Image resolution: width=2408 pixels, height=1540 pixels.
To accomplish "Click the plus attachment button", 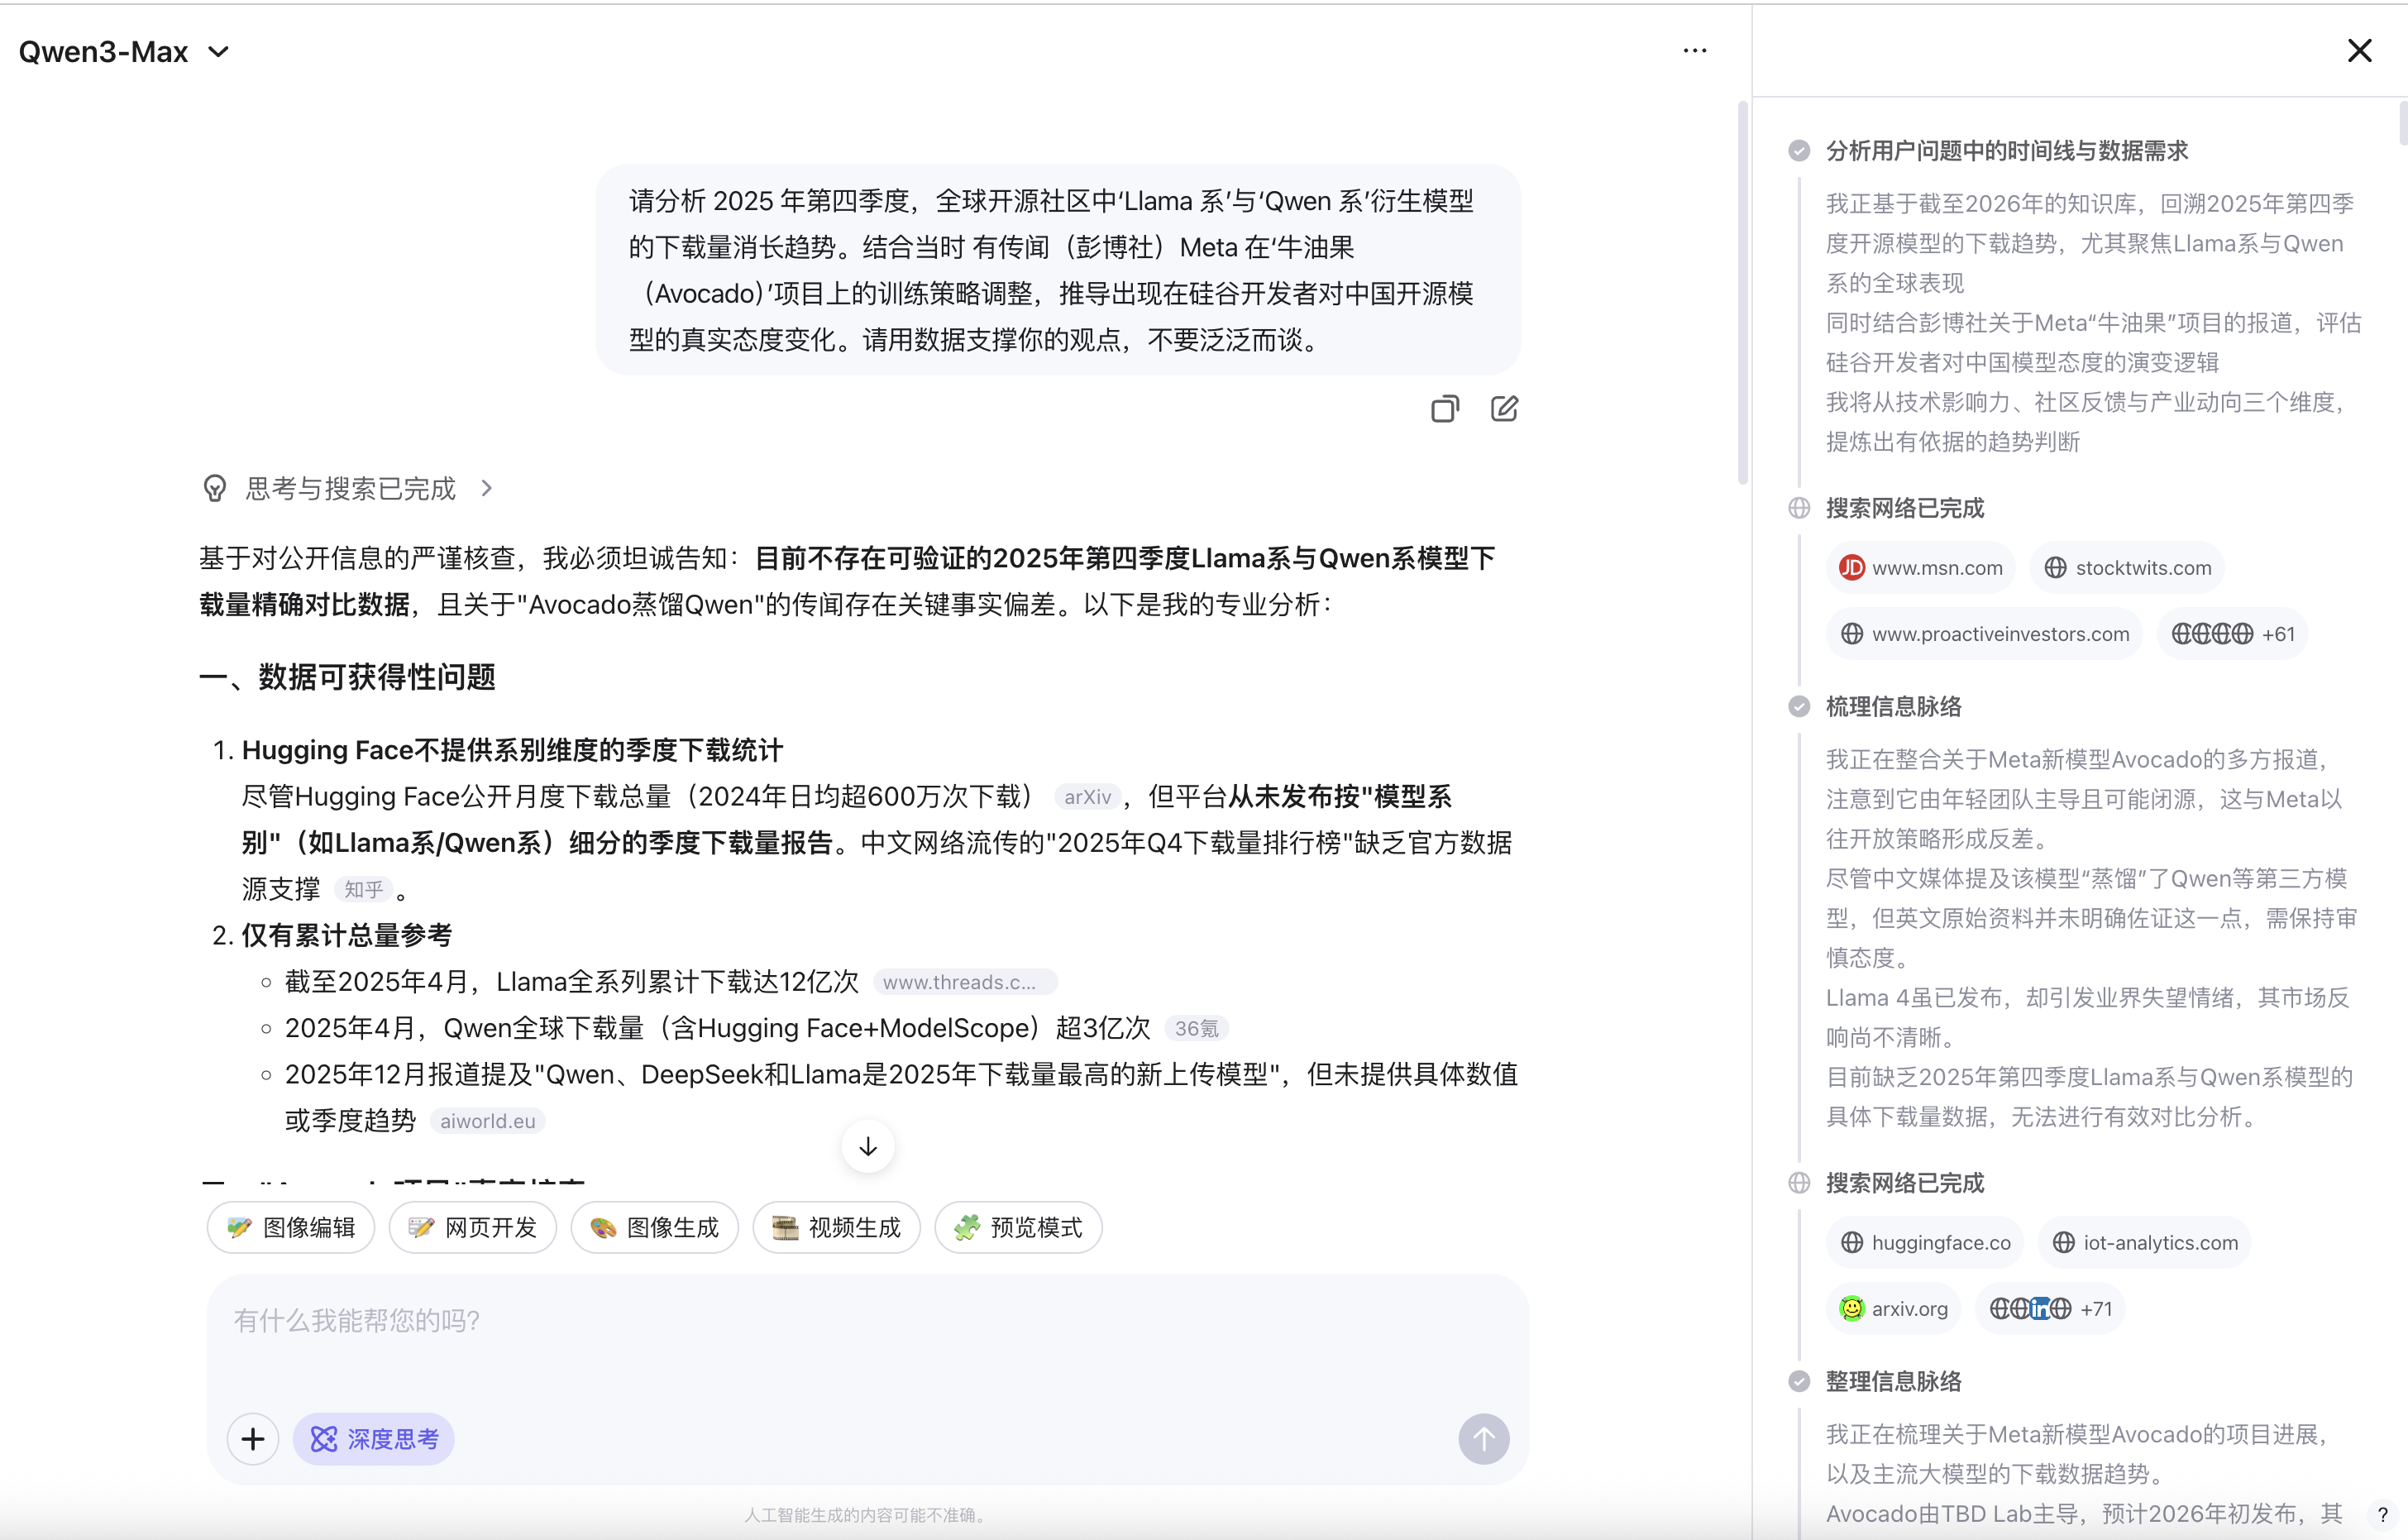I will 253,1439.
